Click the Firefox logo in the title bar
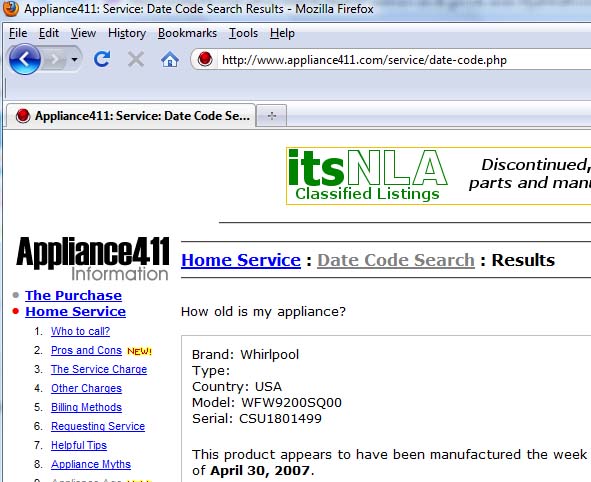The width and height of the screenshot is (591, 482). click(10, 8)
